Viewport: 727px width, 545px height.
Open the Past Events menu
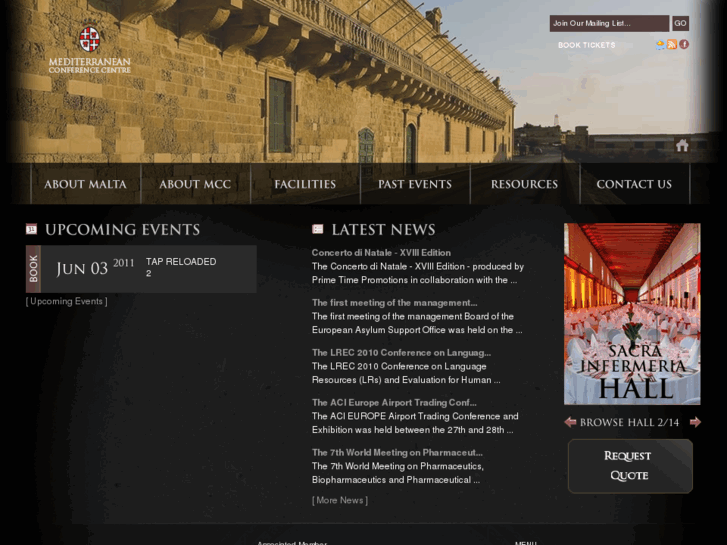(x=415, y=184)
